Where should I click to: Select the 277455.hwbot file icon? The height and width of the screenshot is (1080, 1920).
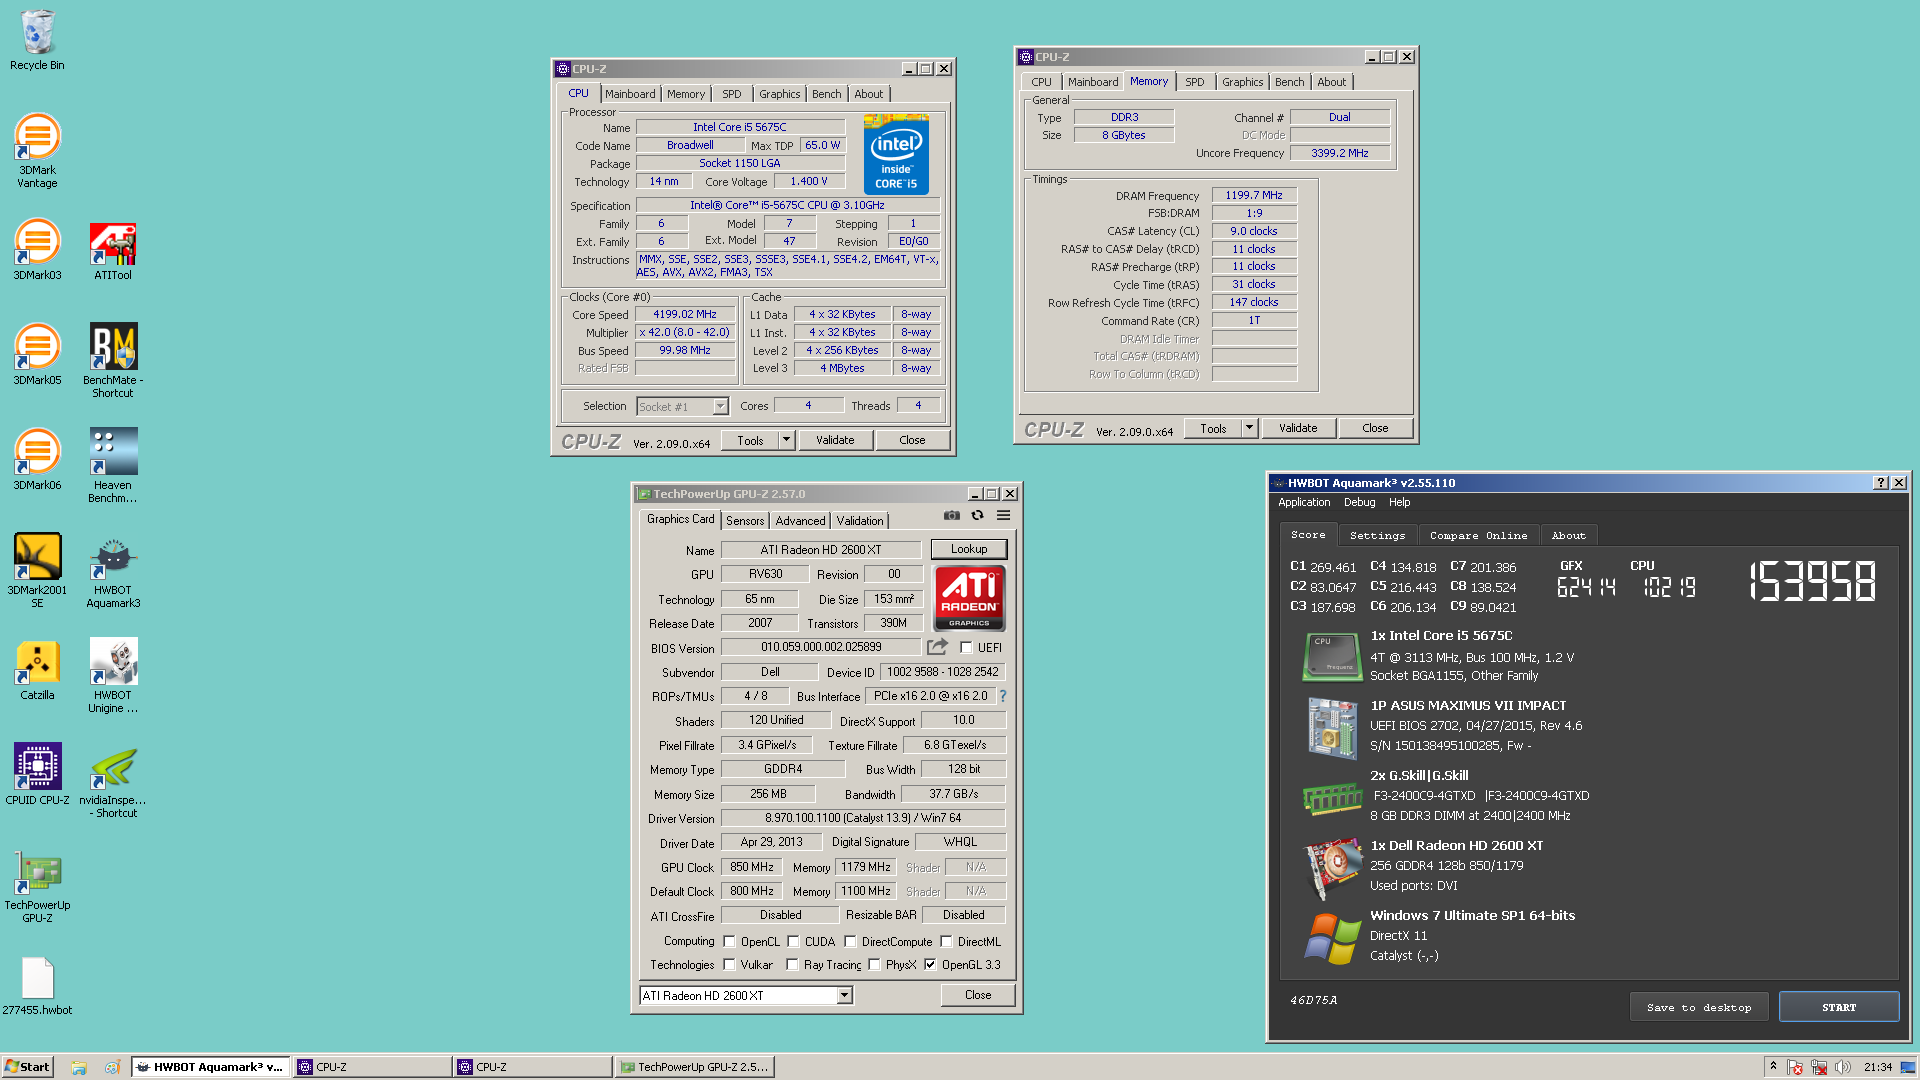37,985
